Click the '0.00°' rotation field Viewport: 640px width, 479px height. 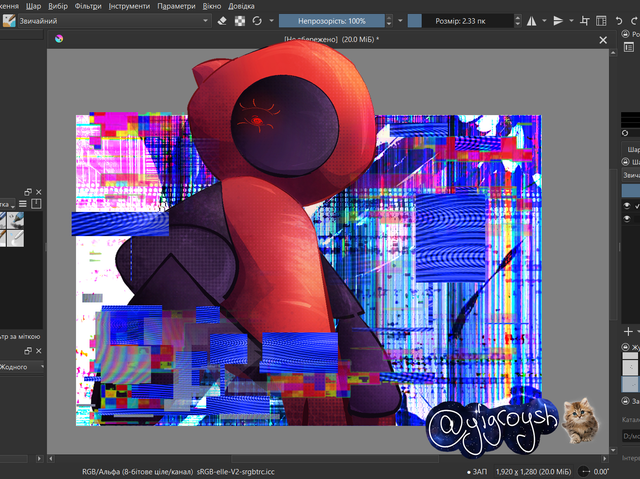click(602, 472)
